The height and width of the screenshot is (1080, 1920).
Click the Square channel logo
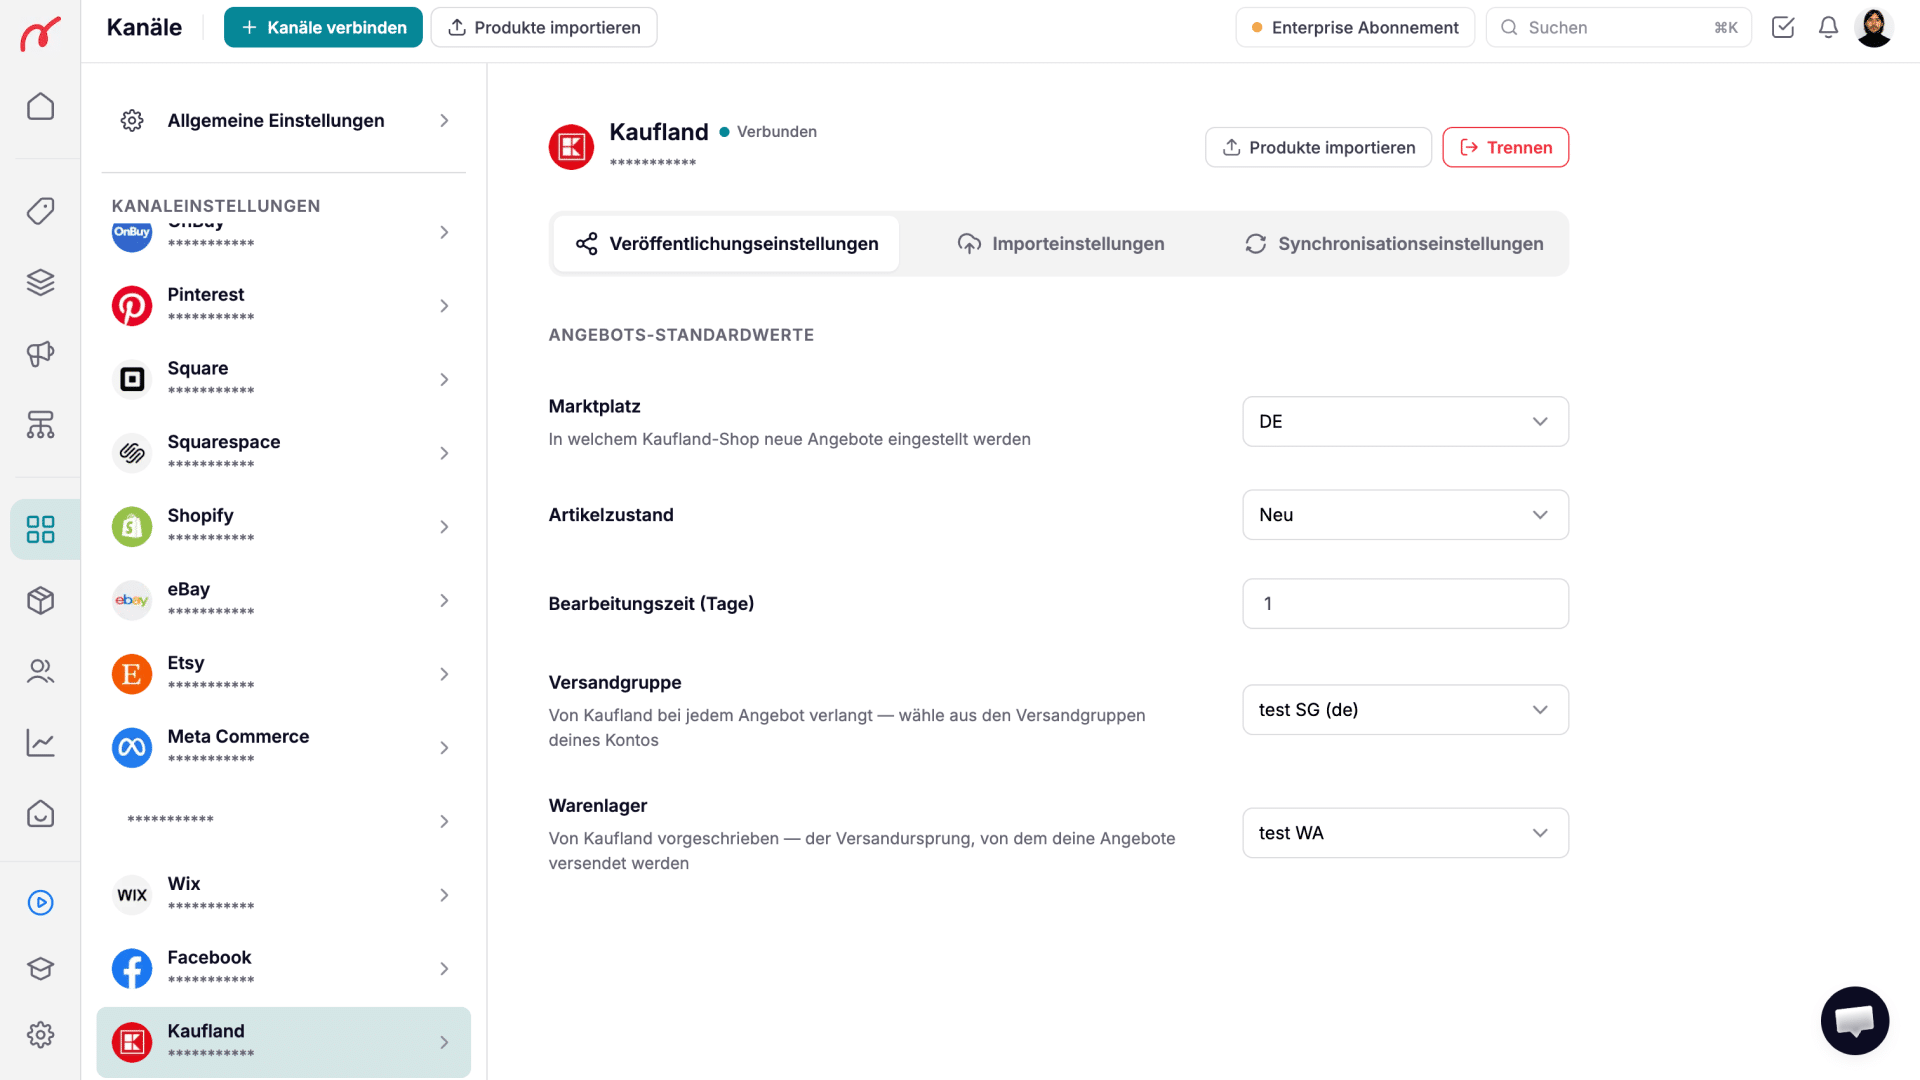[x=132, y=380]
